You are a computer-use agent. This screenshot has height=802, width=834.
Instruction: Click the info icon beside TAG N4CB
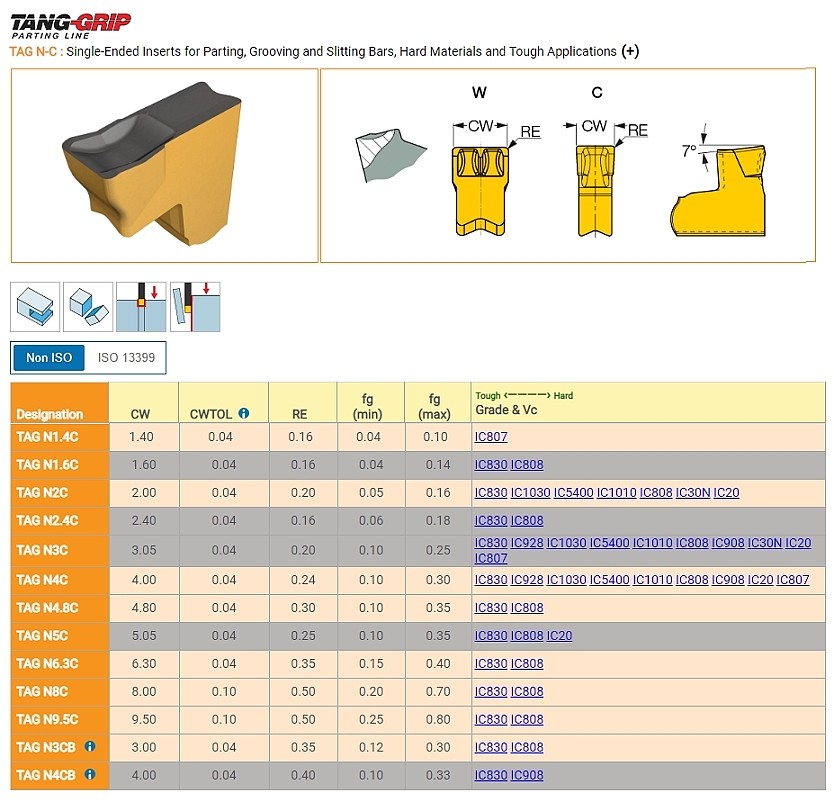point(90,774)
